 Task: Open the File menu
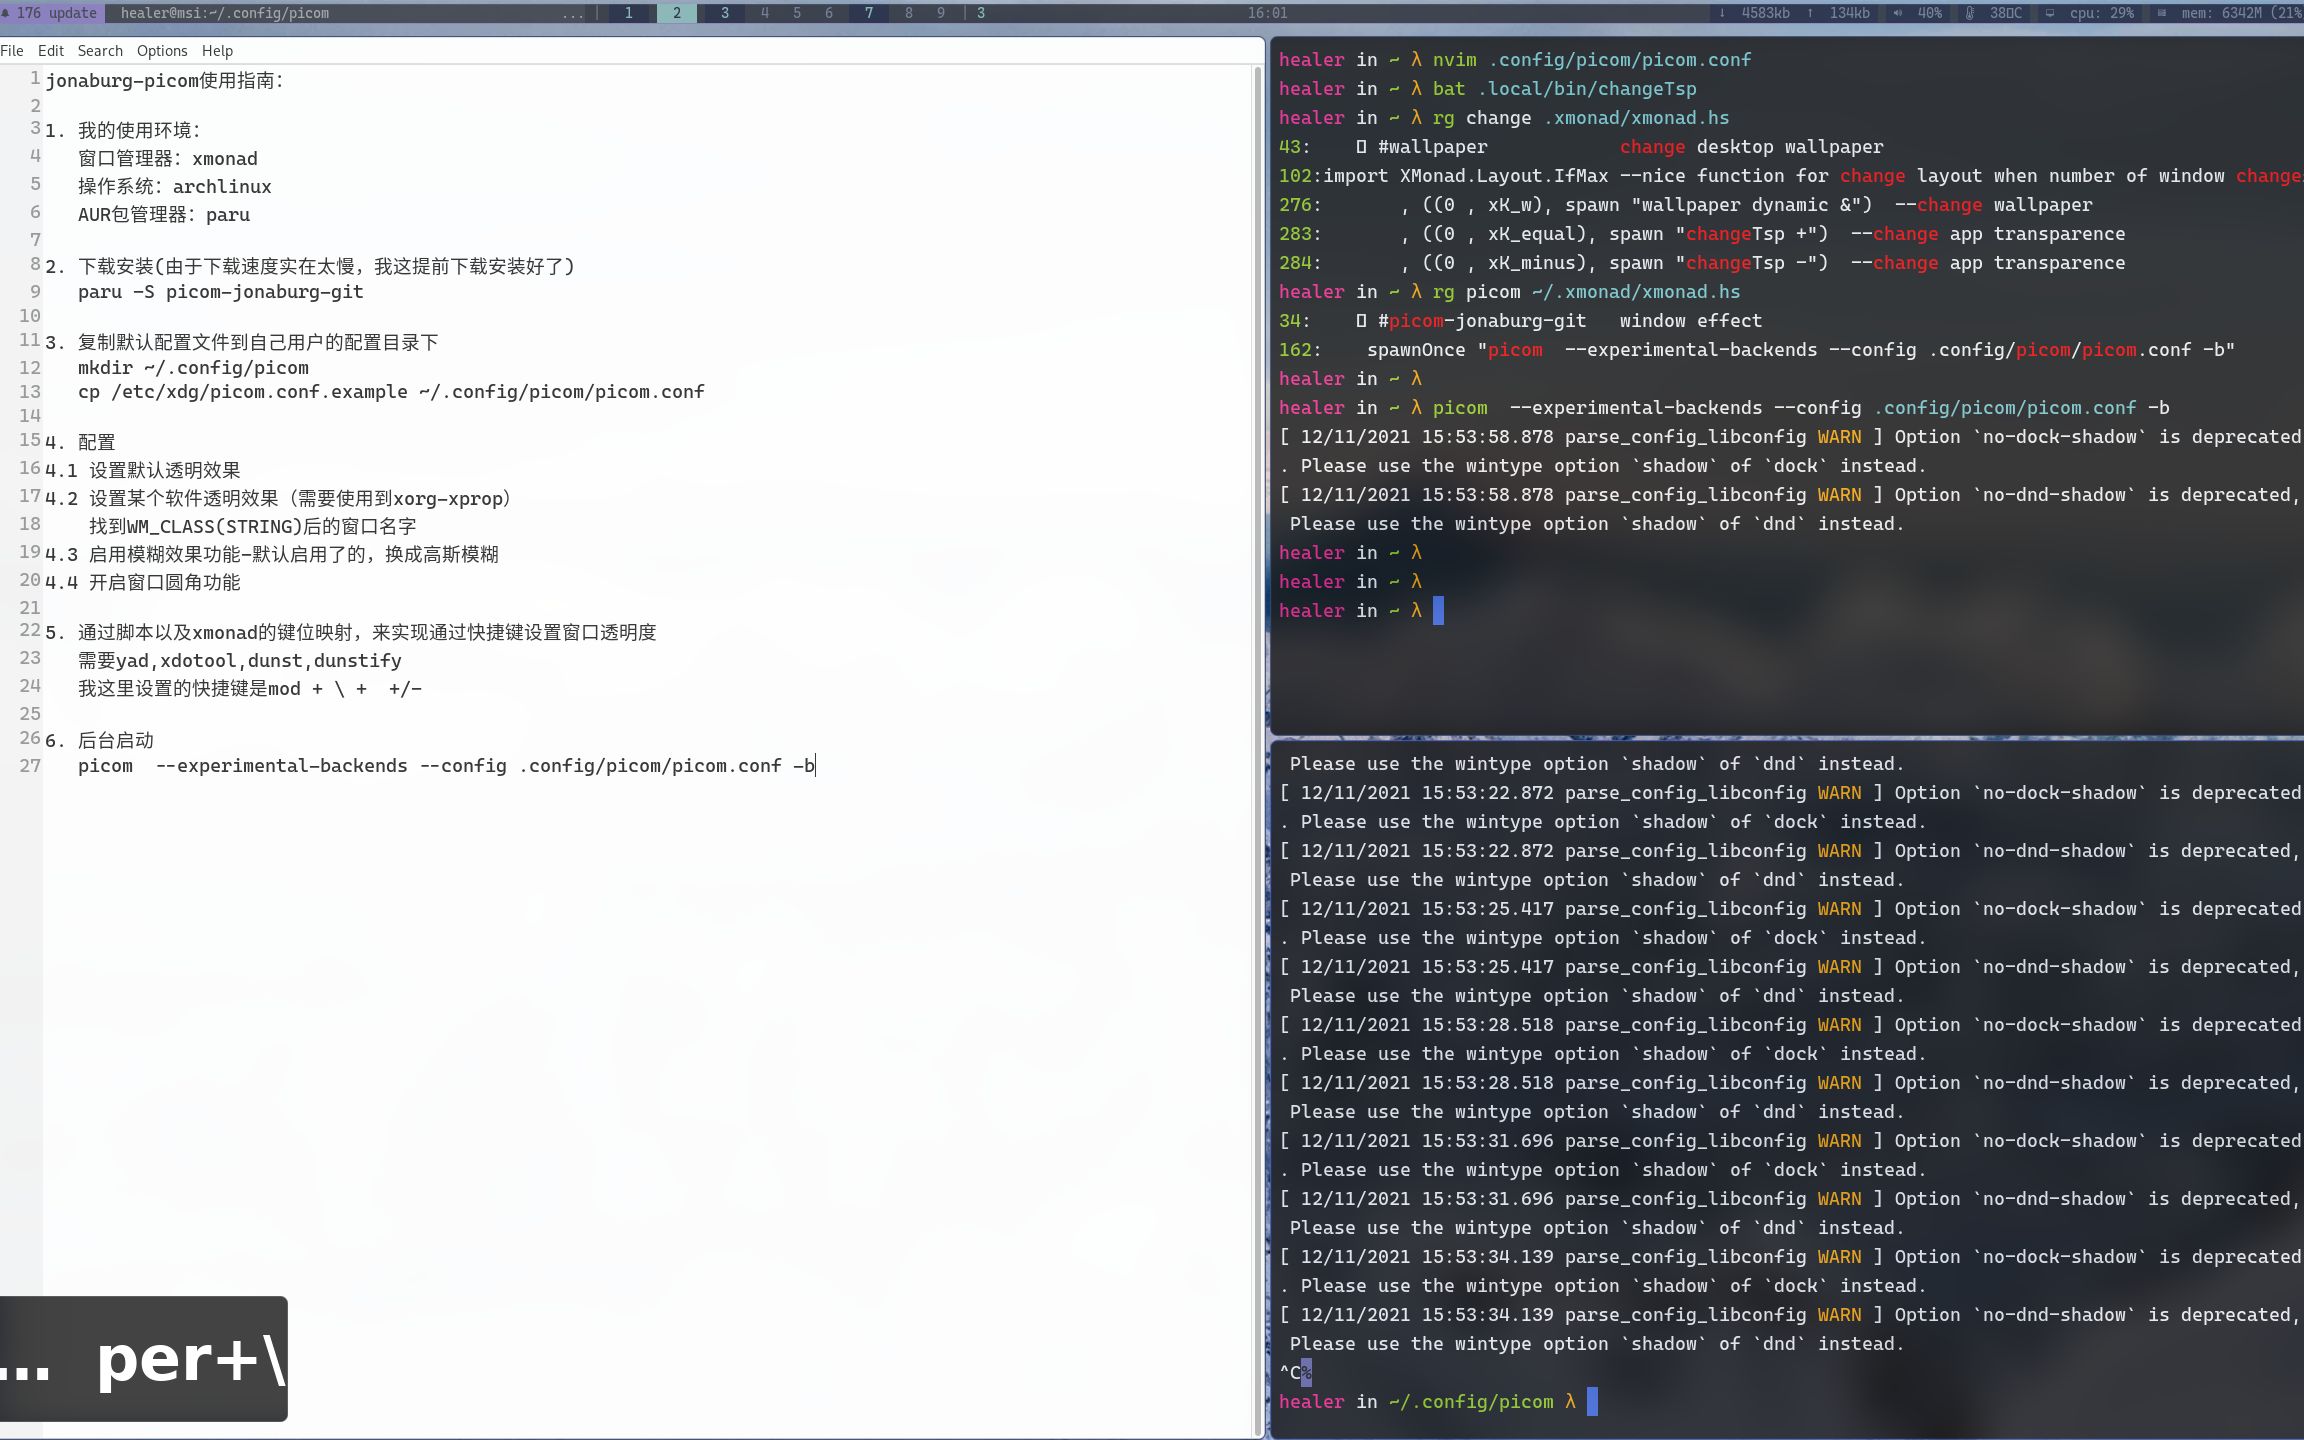(12, 51)
